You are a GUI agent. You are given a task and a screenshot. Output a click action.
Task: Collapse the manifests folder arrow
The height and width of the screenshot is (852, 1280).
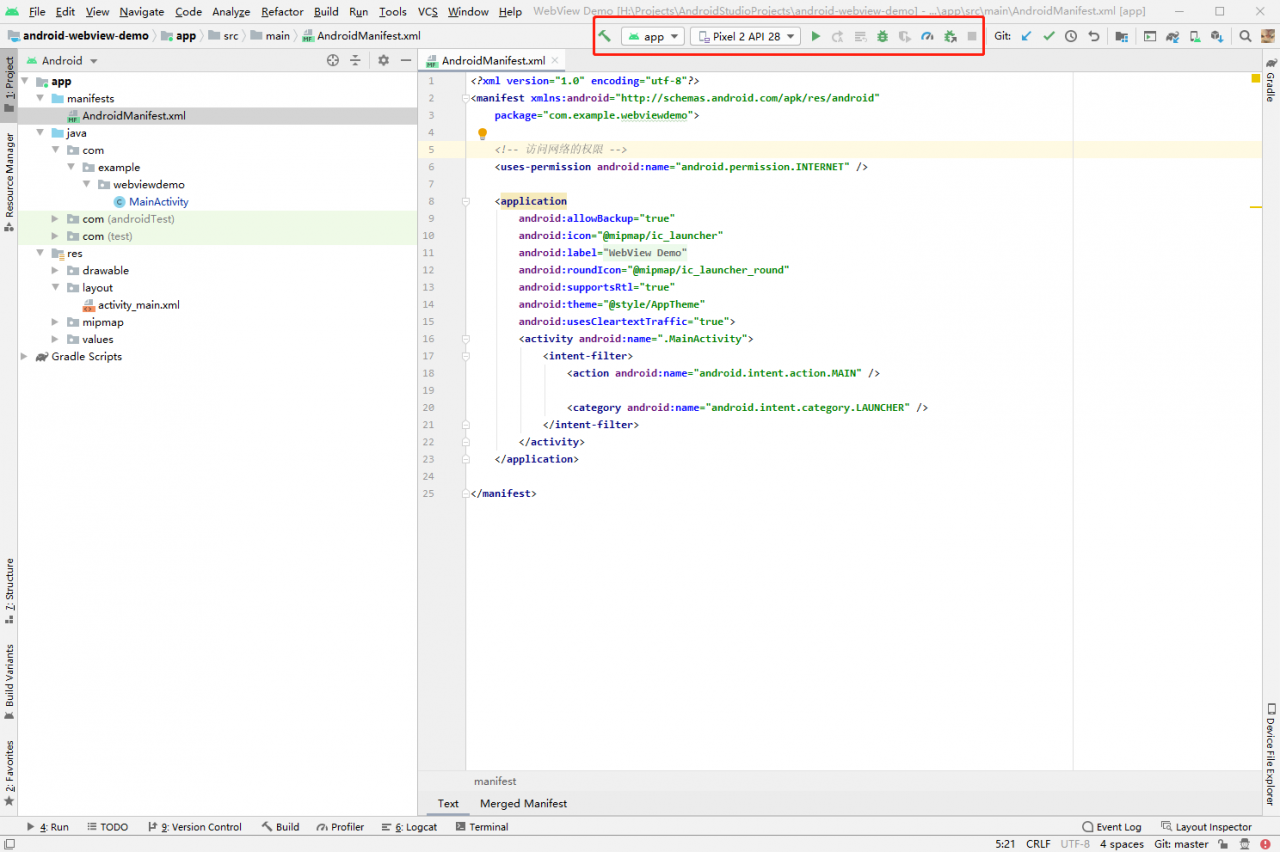(x=41, y=98)
